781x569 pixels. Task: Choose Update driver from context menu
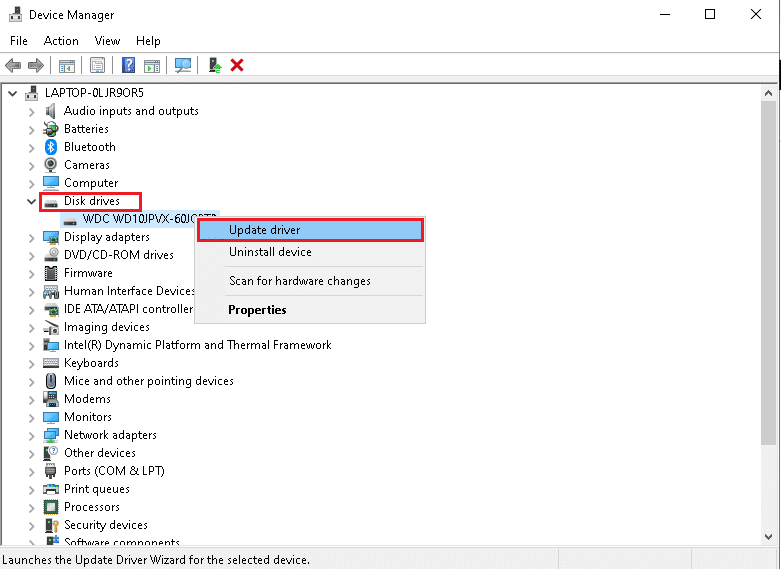pos(264,230)
